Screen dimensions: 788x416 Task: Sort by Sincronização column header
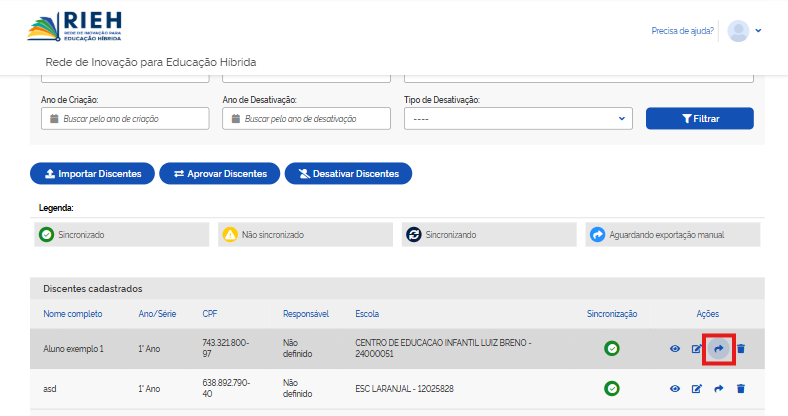[x=612, y=314]
